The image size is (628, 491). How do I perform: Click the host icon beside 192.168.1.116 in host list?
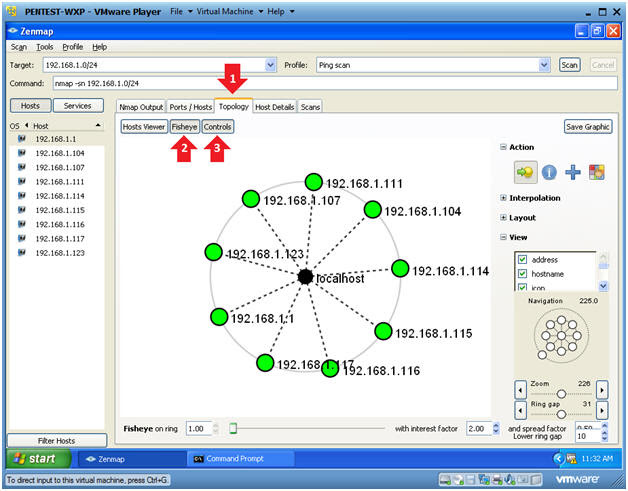(22, 224)
